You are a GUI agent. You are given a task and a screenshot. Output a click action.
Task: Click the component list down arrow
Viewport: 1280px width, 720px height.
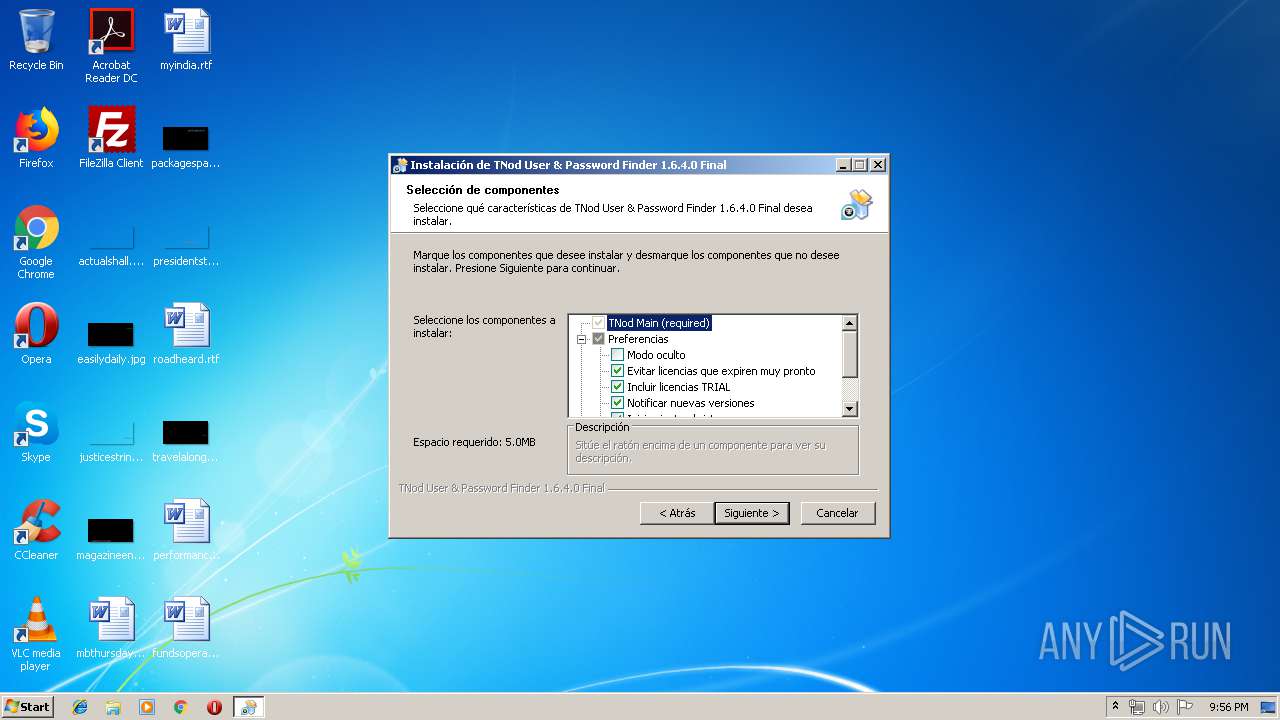pyautogui.click(x=850, y=409)
